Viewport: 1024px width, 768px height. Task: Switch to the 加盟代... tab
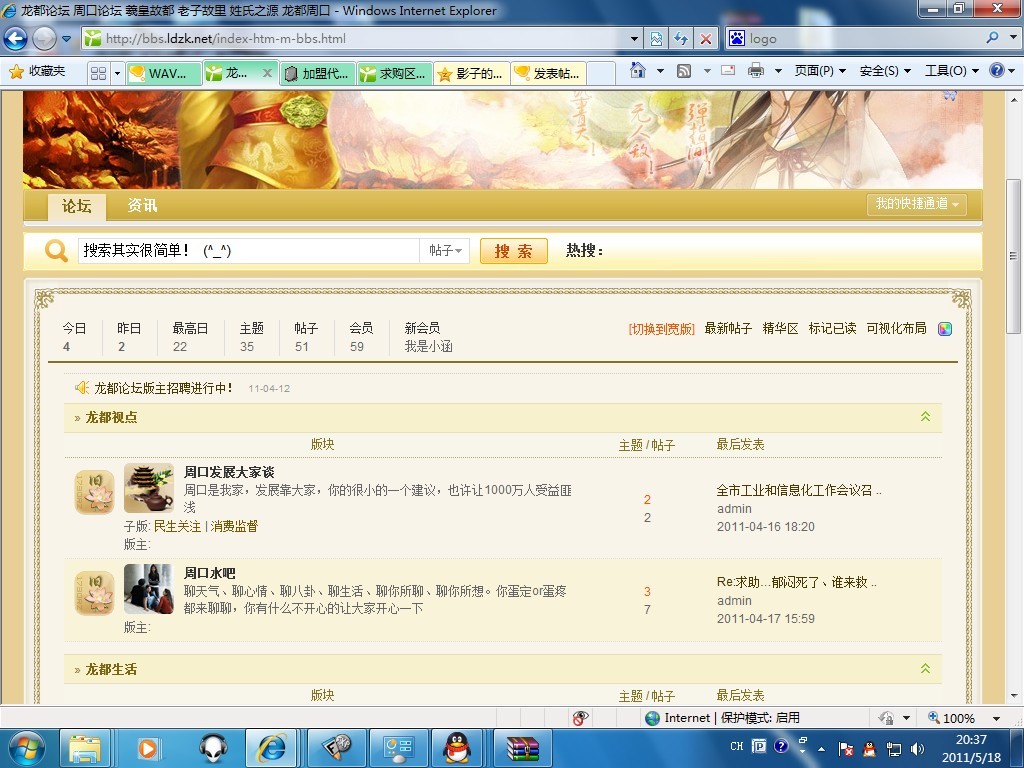pos(318,74)
